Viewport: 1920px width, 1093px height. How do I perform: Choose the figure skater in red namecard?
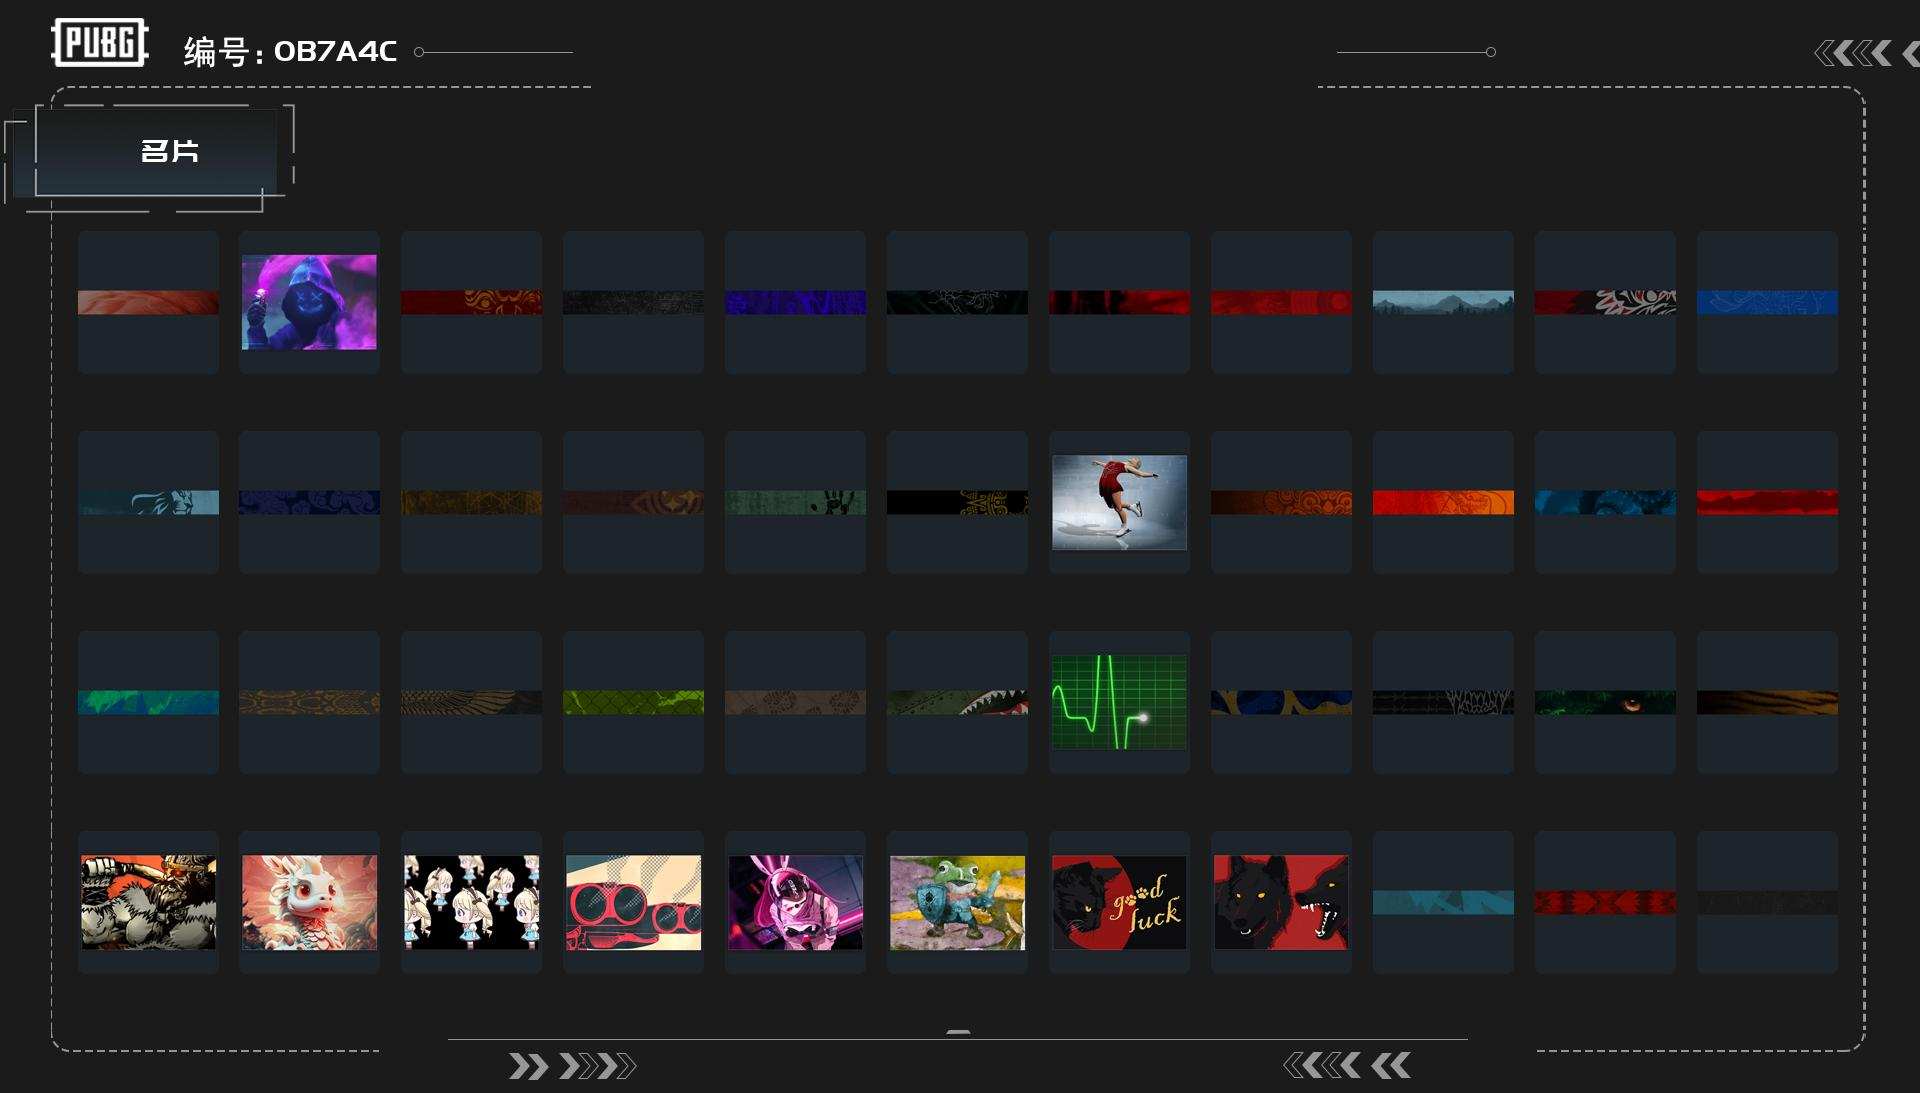(x=1119, y=502)
